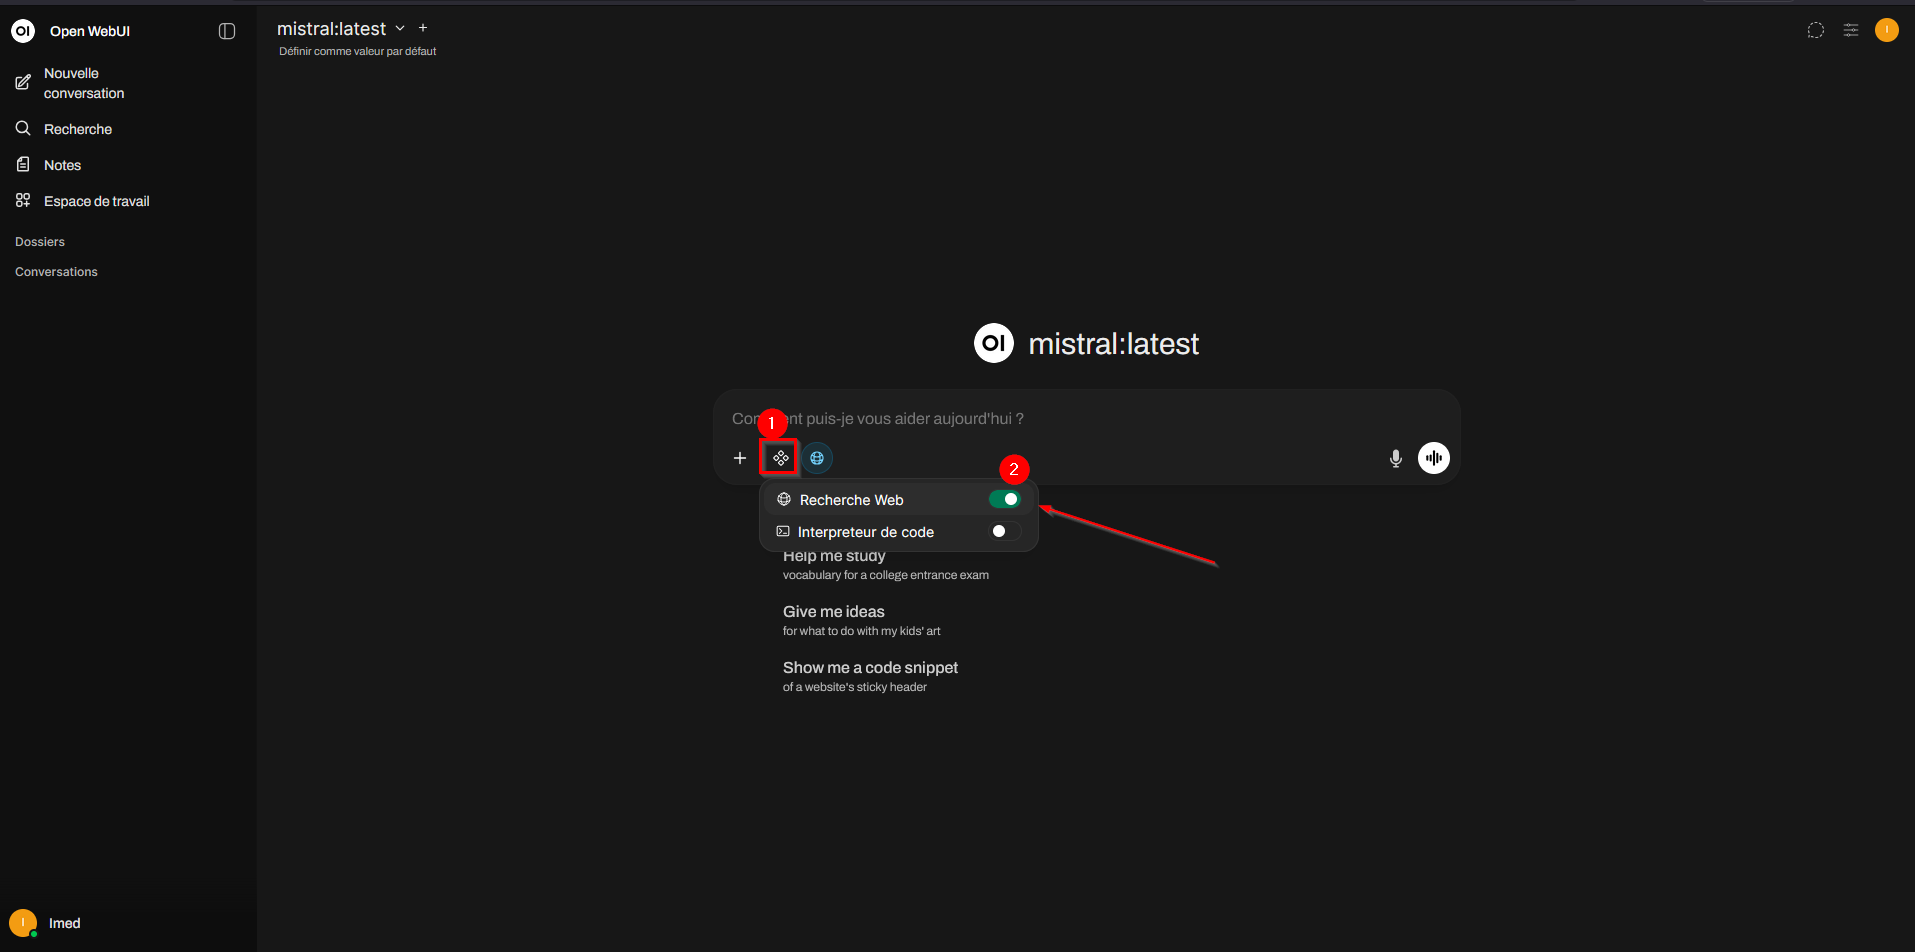The height and width of the screenshot is (952, 1915).
Task: Toggle Recherche Web off
Action: click(1005, 498)
